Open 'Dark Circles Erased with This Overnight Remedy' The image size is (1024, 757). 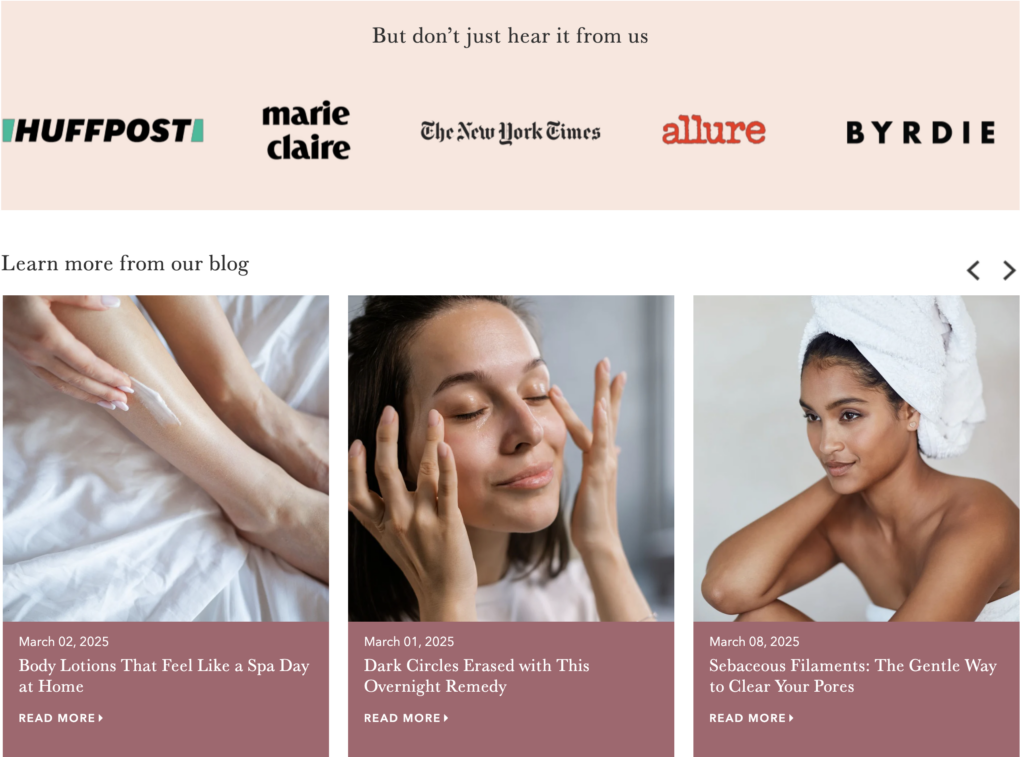[x=477, y=676]
